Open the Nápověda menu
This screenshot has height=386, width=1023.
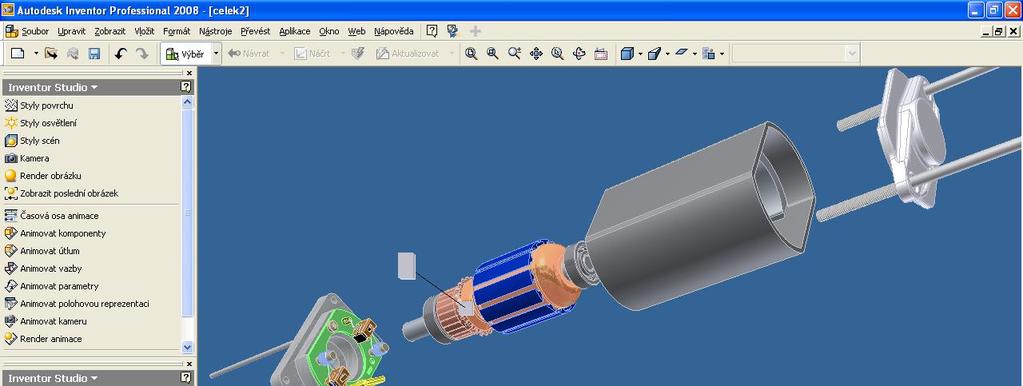393,31
